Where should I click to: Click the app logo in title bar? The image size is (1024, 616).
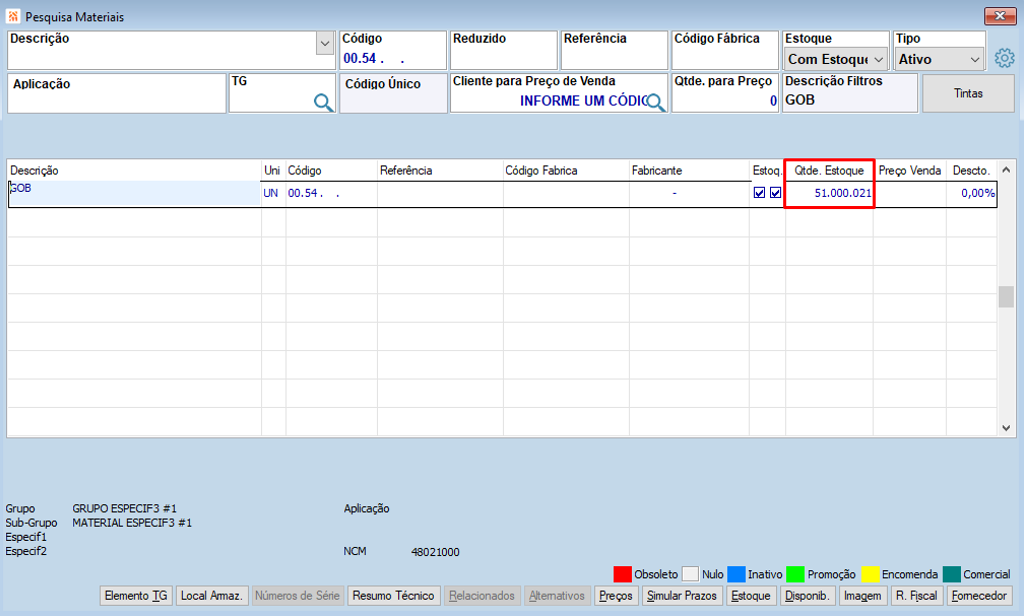(x=12, y=16)
